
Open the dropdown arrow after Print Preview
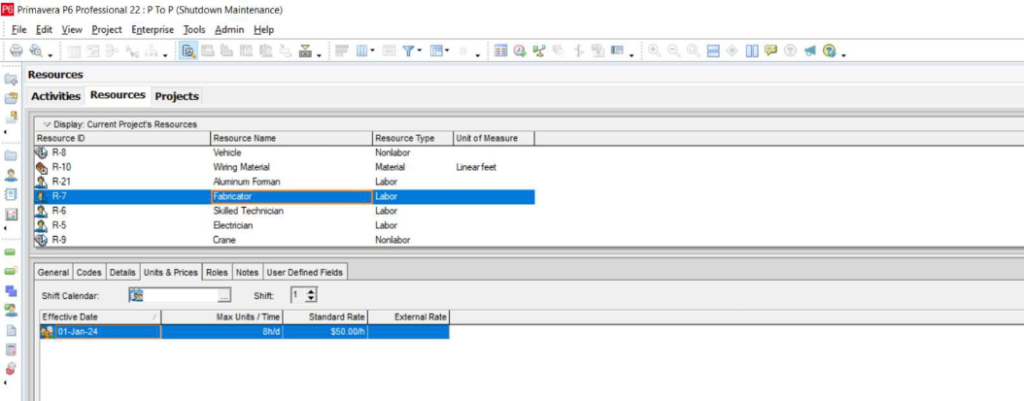(x=50, y=54)
